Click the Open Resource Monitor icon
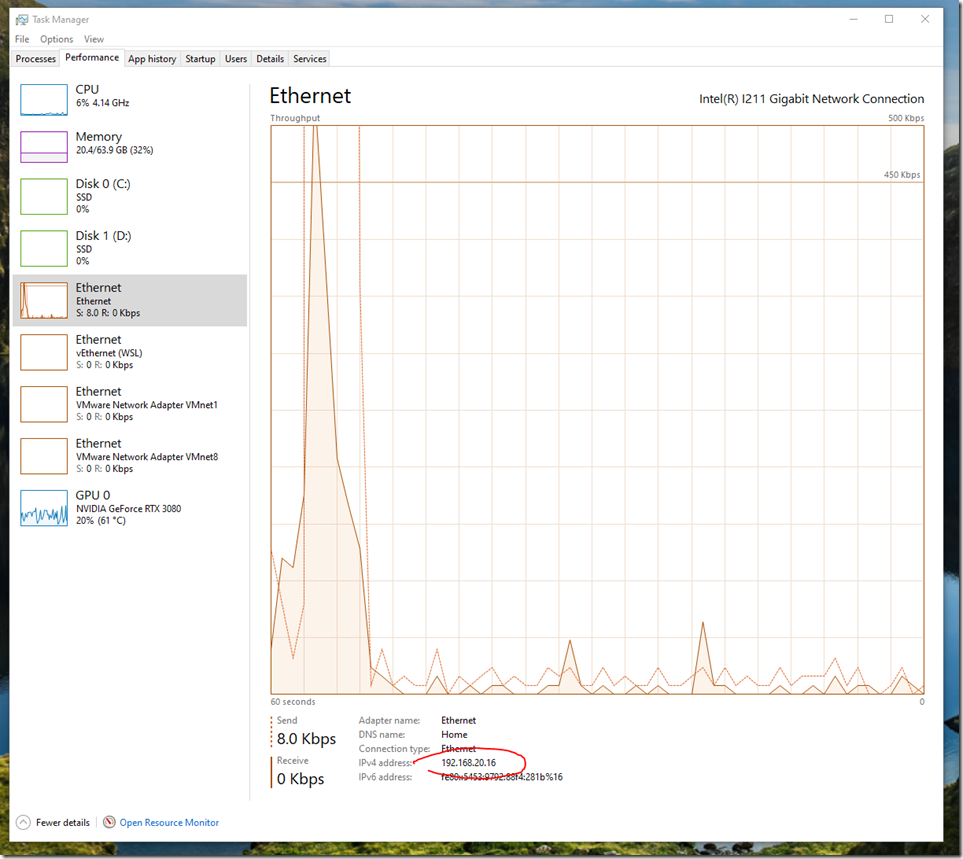 coord(109,823)
